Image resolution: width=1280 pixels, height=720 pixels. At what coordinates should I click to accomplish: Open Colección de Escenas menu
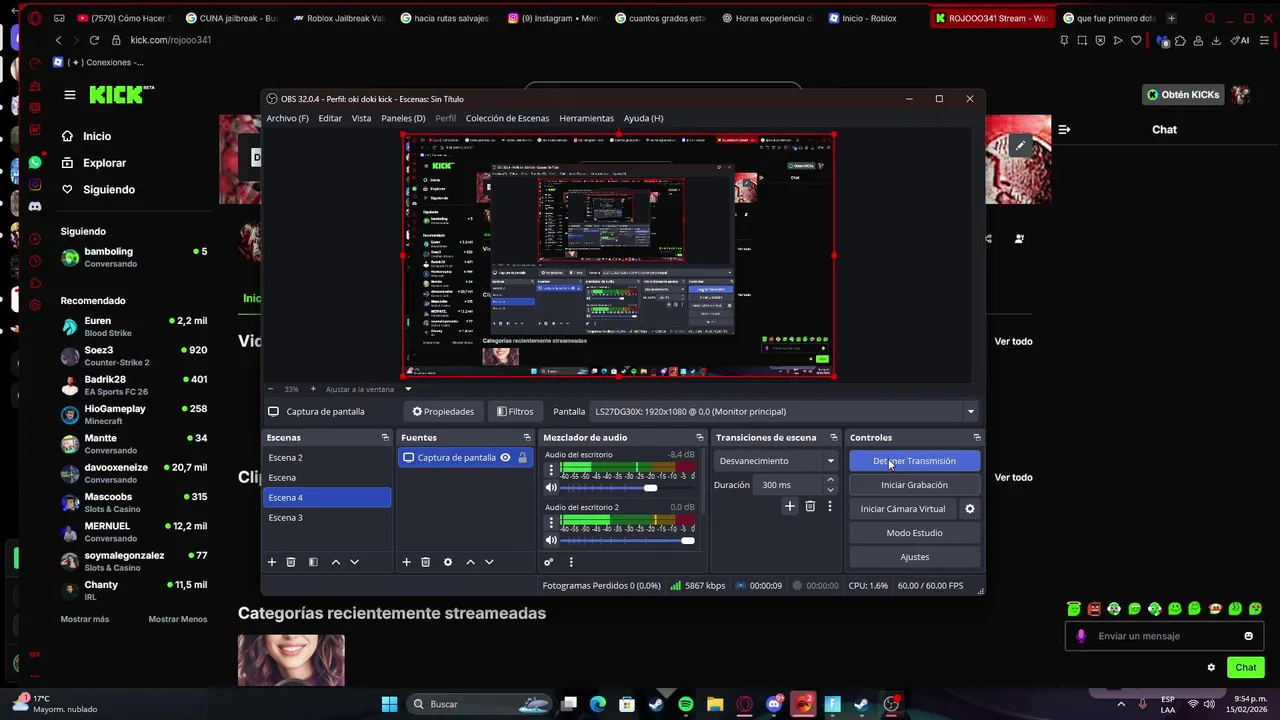click(x=507, y=118)
